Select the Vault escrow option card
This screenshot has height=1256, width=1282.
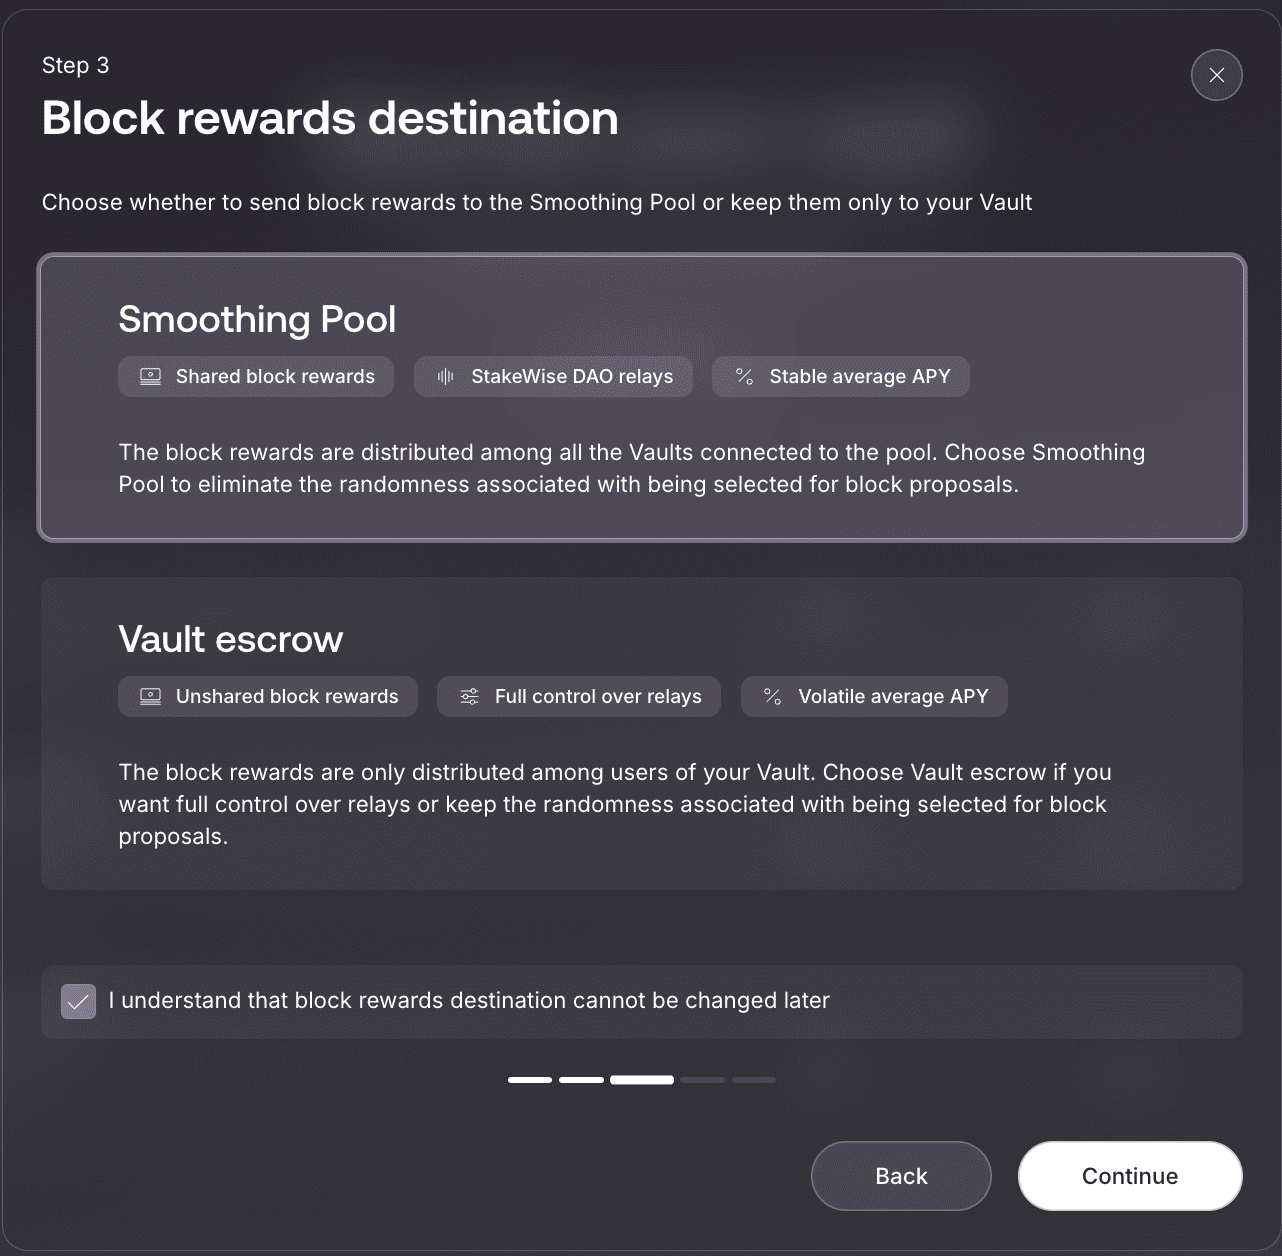tap(641, 733)
